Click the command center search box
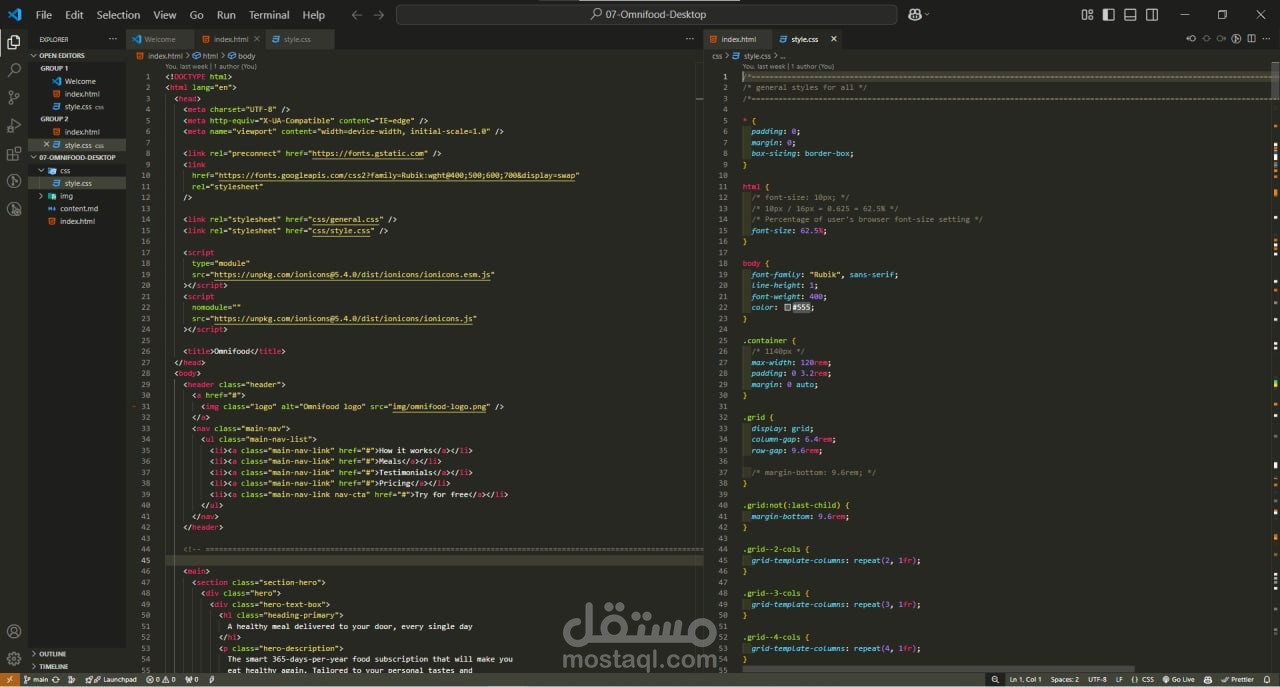This screenshot has height=687, width=1280. pyautogui.click(x=647, y=15)
